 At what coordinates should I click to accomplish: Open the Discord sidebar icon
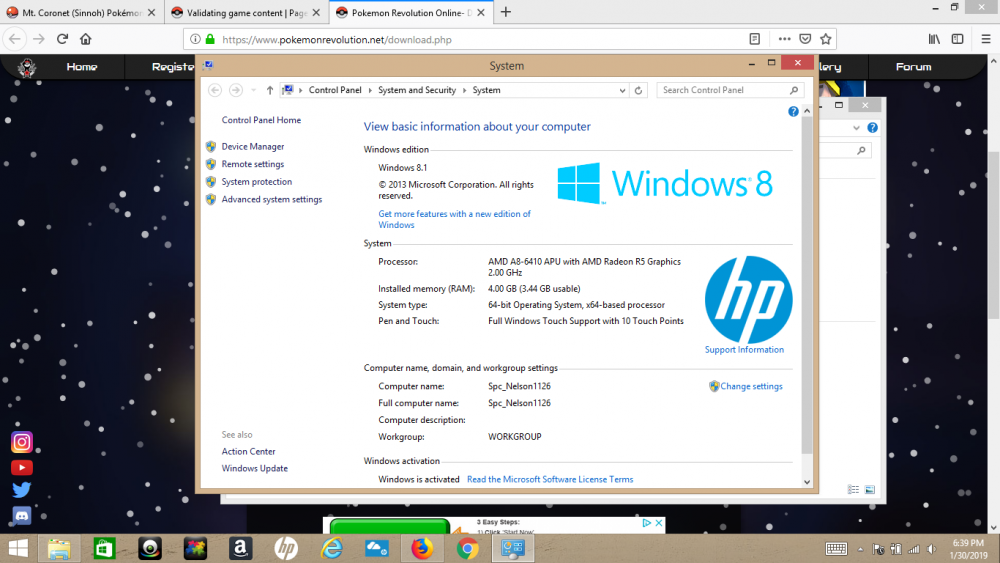click(x=22, y=515)
